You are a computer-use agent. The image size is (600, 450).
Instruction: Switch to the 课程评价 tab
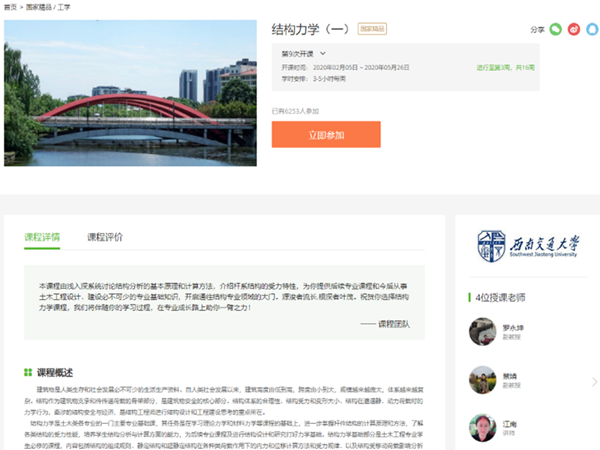click(x=105, y=237)
